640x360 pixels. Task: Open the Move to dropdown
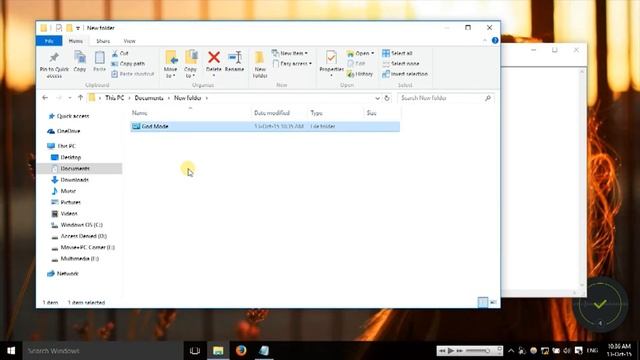point(171,73)
